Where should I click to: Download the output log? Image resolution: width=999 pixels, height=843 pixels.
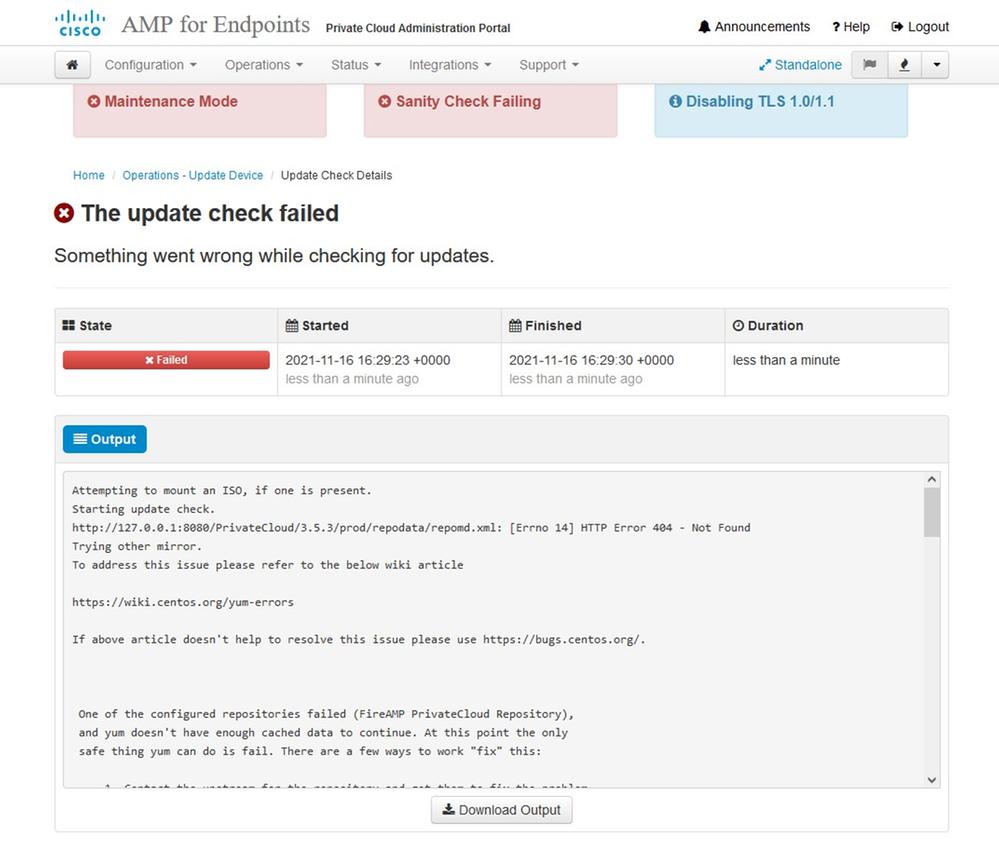[501, 810]
